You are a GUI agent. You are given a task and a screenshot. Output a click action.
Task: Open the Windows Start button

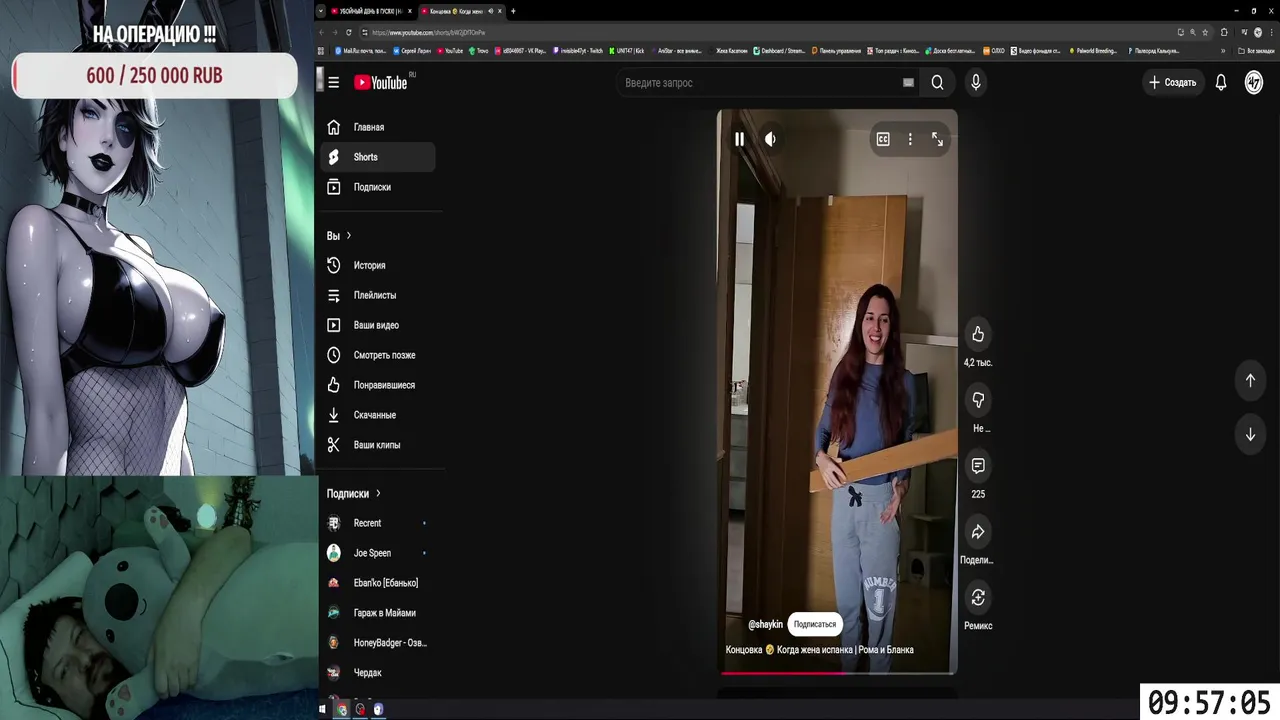tap(323, 709)
